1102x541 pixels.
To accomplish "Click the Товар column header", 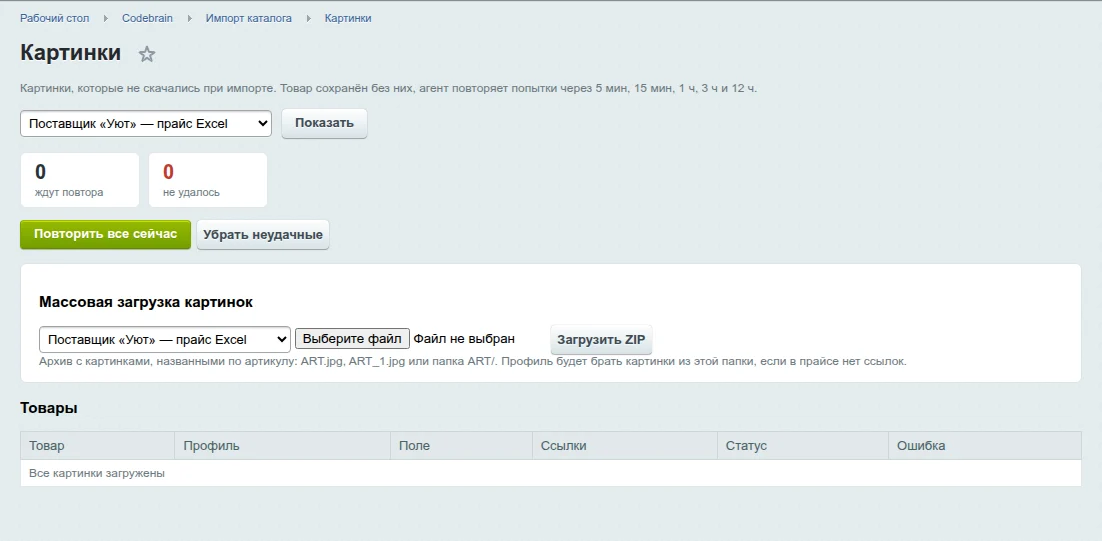I will coord(98,445).
